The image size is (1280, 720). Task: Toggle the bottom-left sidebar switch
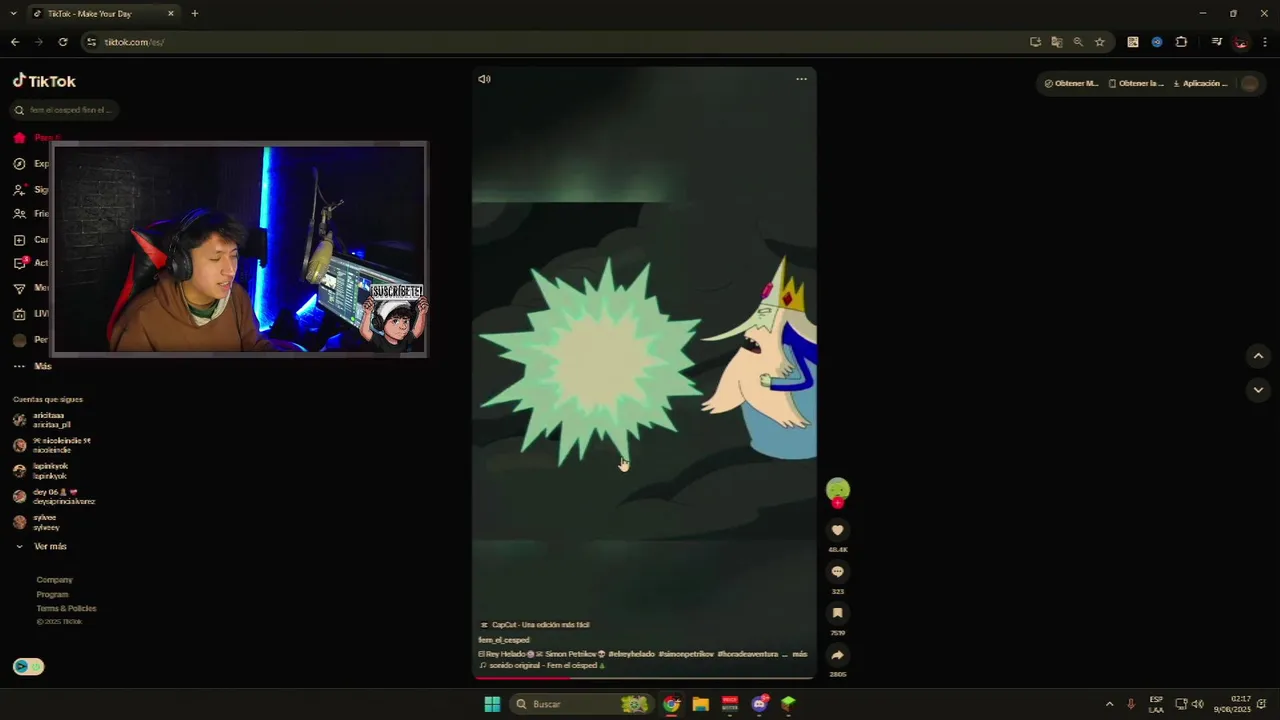pos(28,667)
